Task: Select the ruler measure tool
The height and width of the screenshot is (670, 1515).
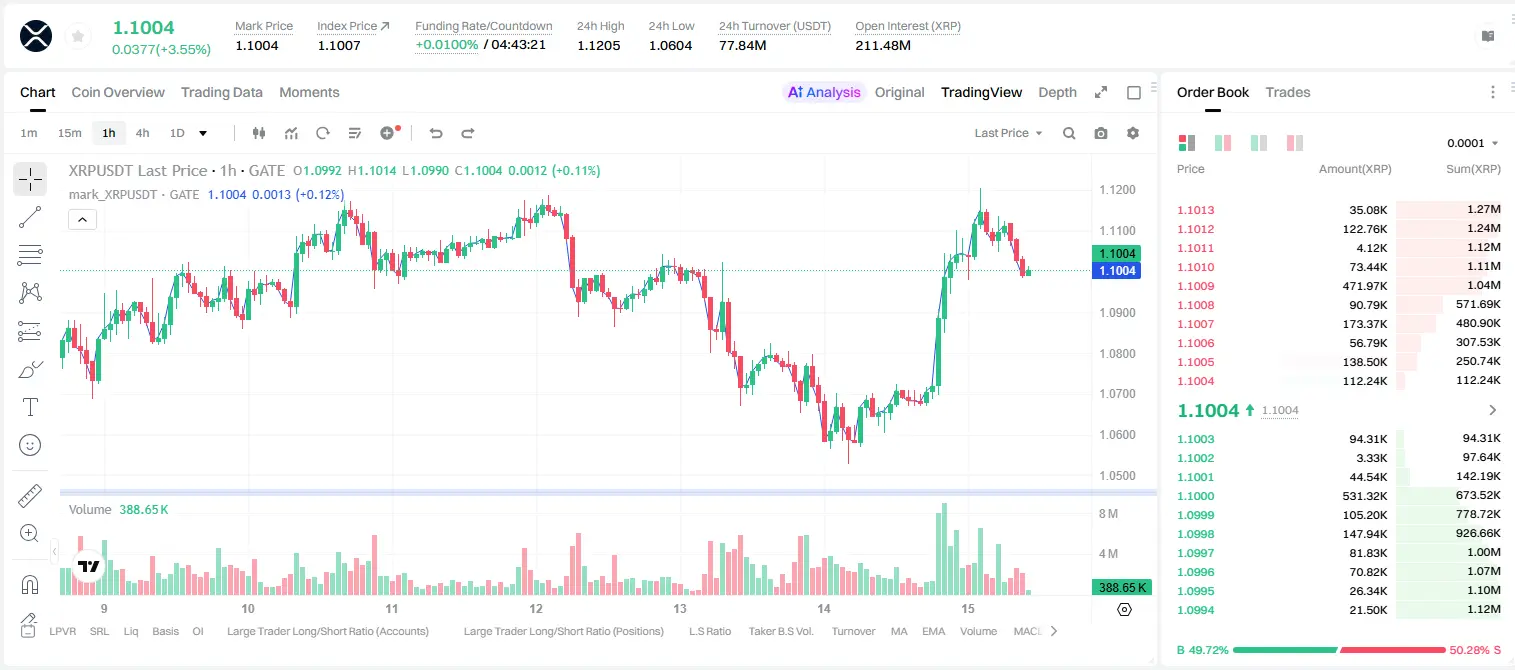Action: pyautogui.click(x=30, y=496)
